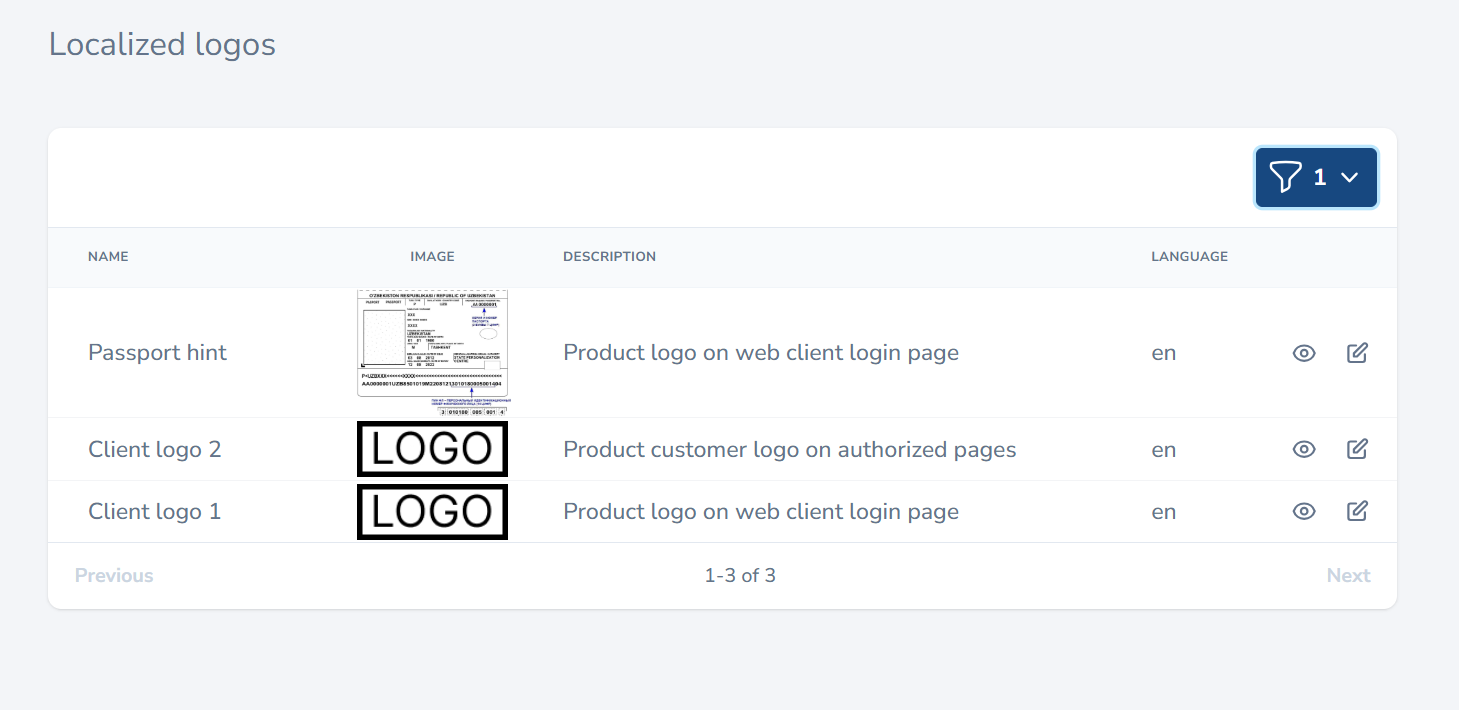The image size is (1459, 710).
Task: Open the Client logo 1 thumbnail
Action: tap(432, 512)
